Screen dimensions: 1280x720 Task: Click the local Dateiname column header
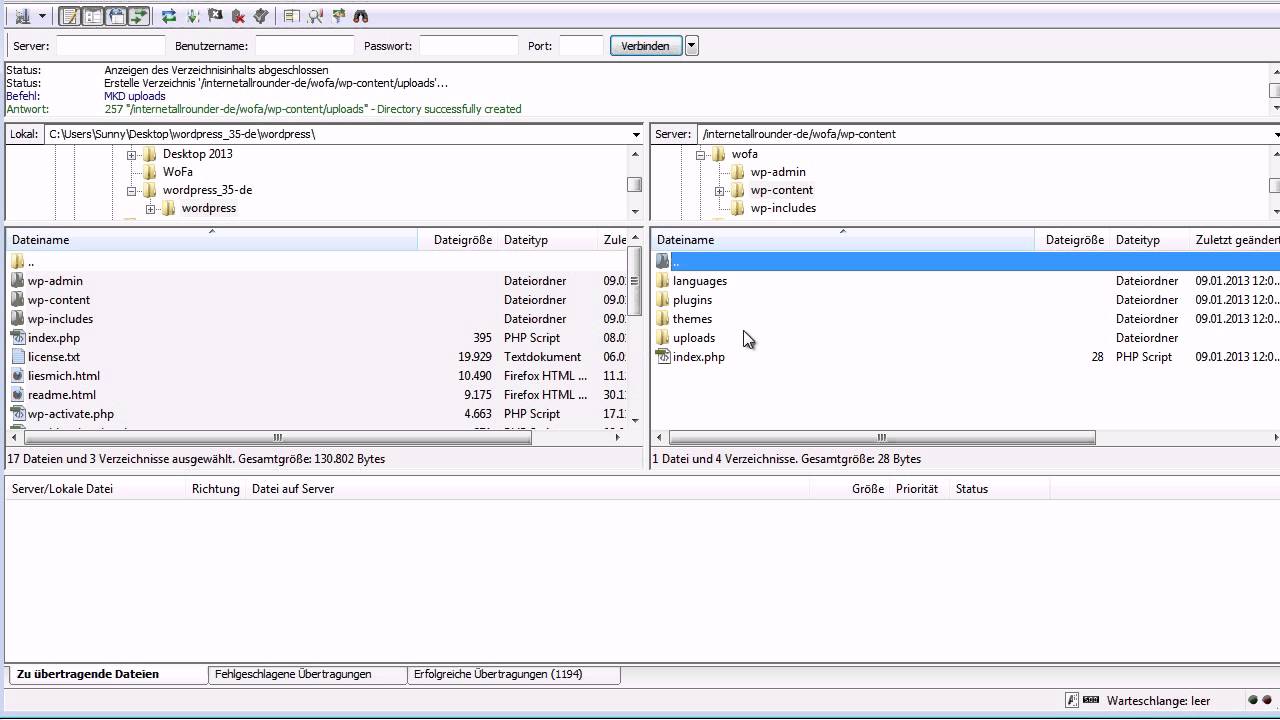point(211,240)
